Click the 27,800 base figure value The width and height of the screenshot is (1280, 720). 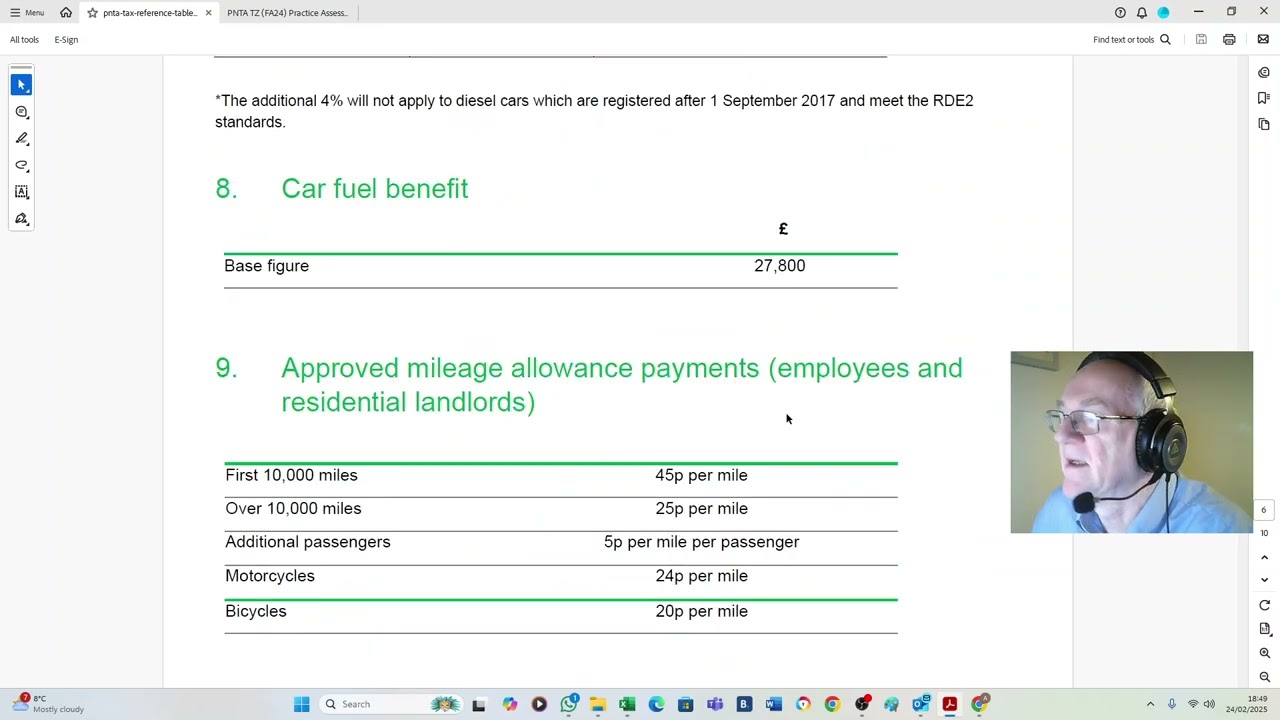[779, 266]
